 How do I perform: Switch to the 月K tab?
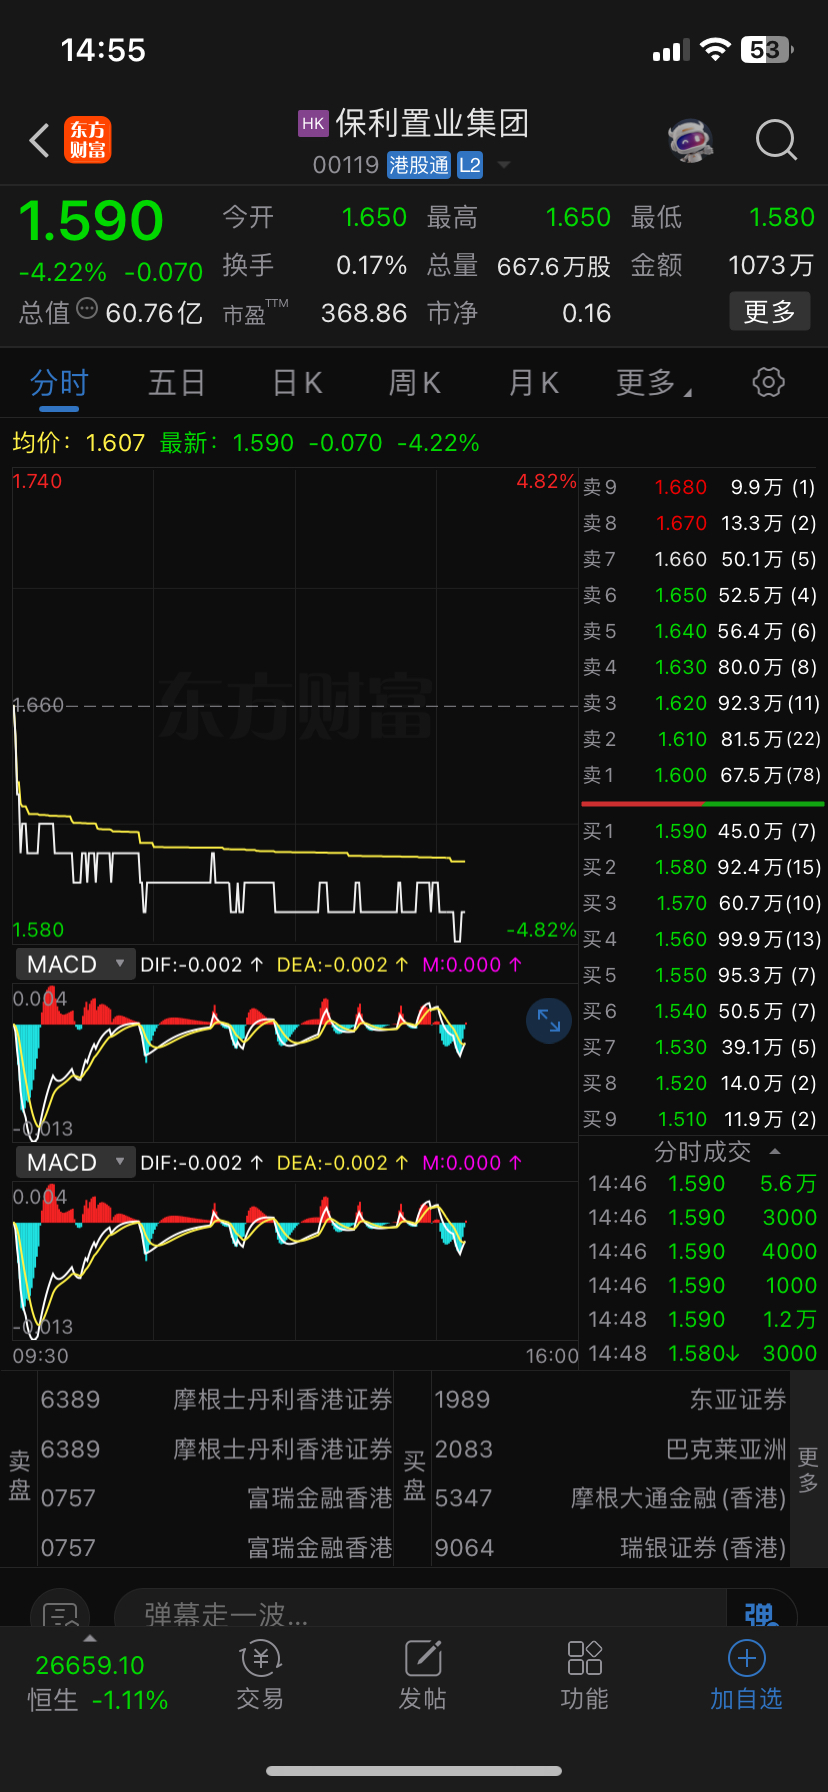534,383
